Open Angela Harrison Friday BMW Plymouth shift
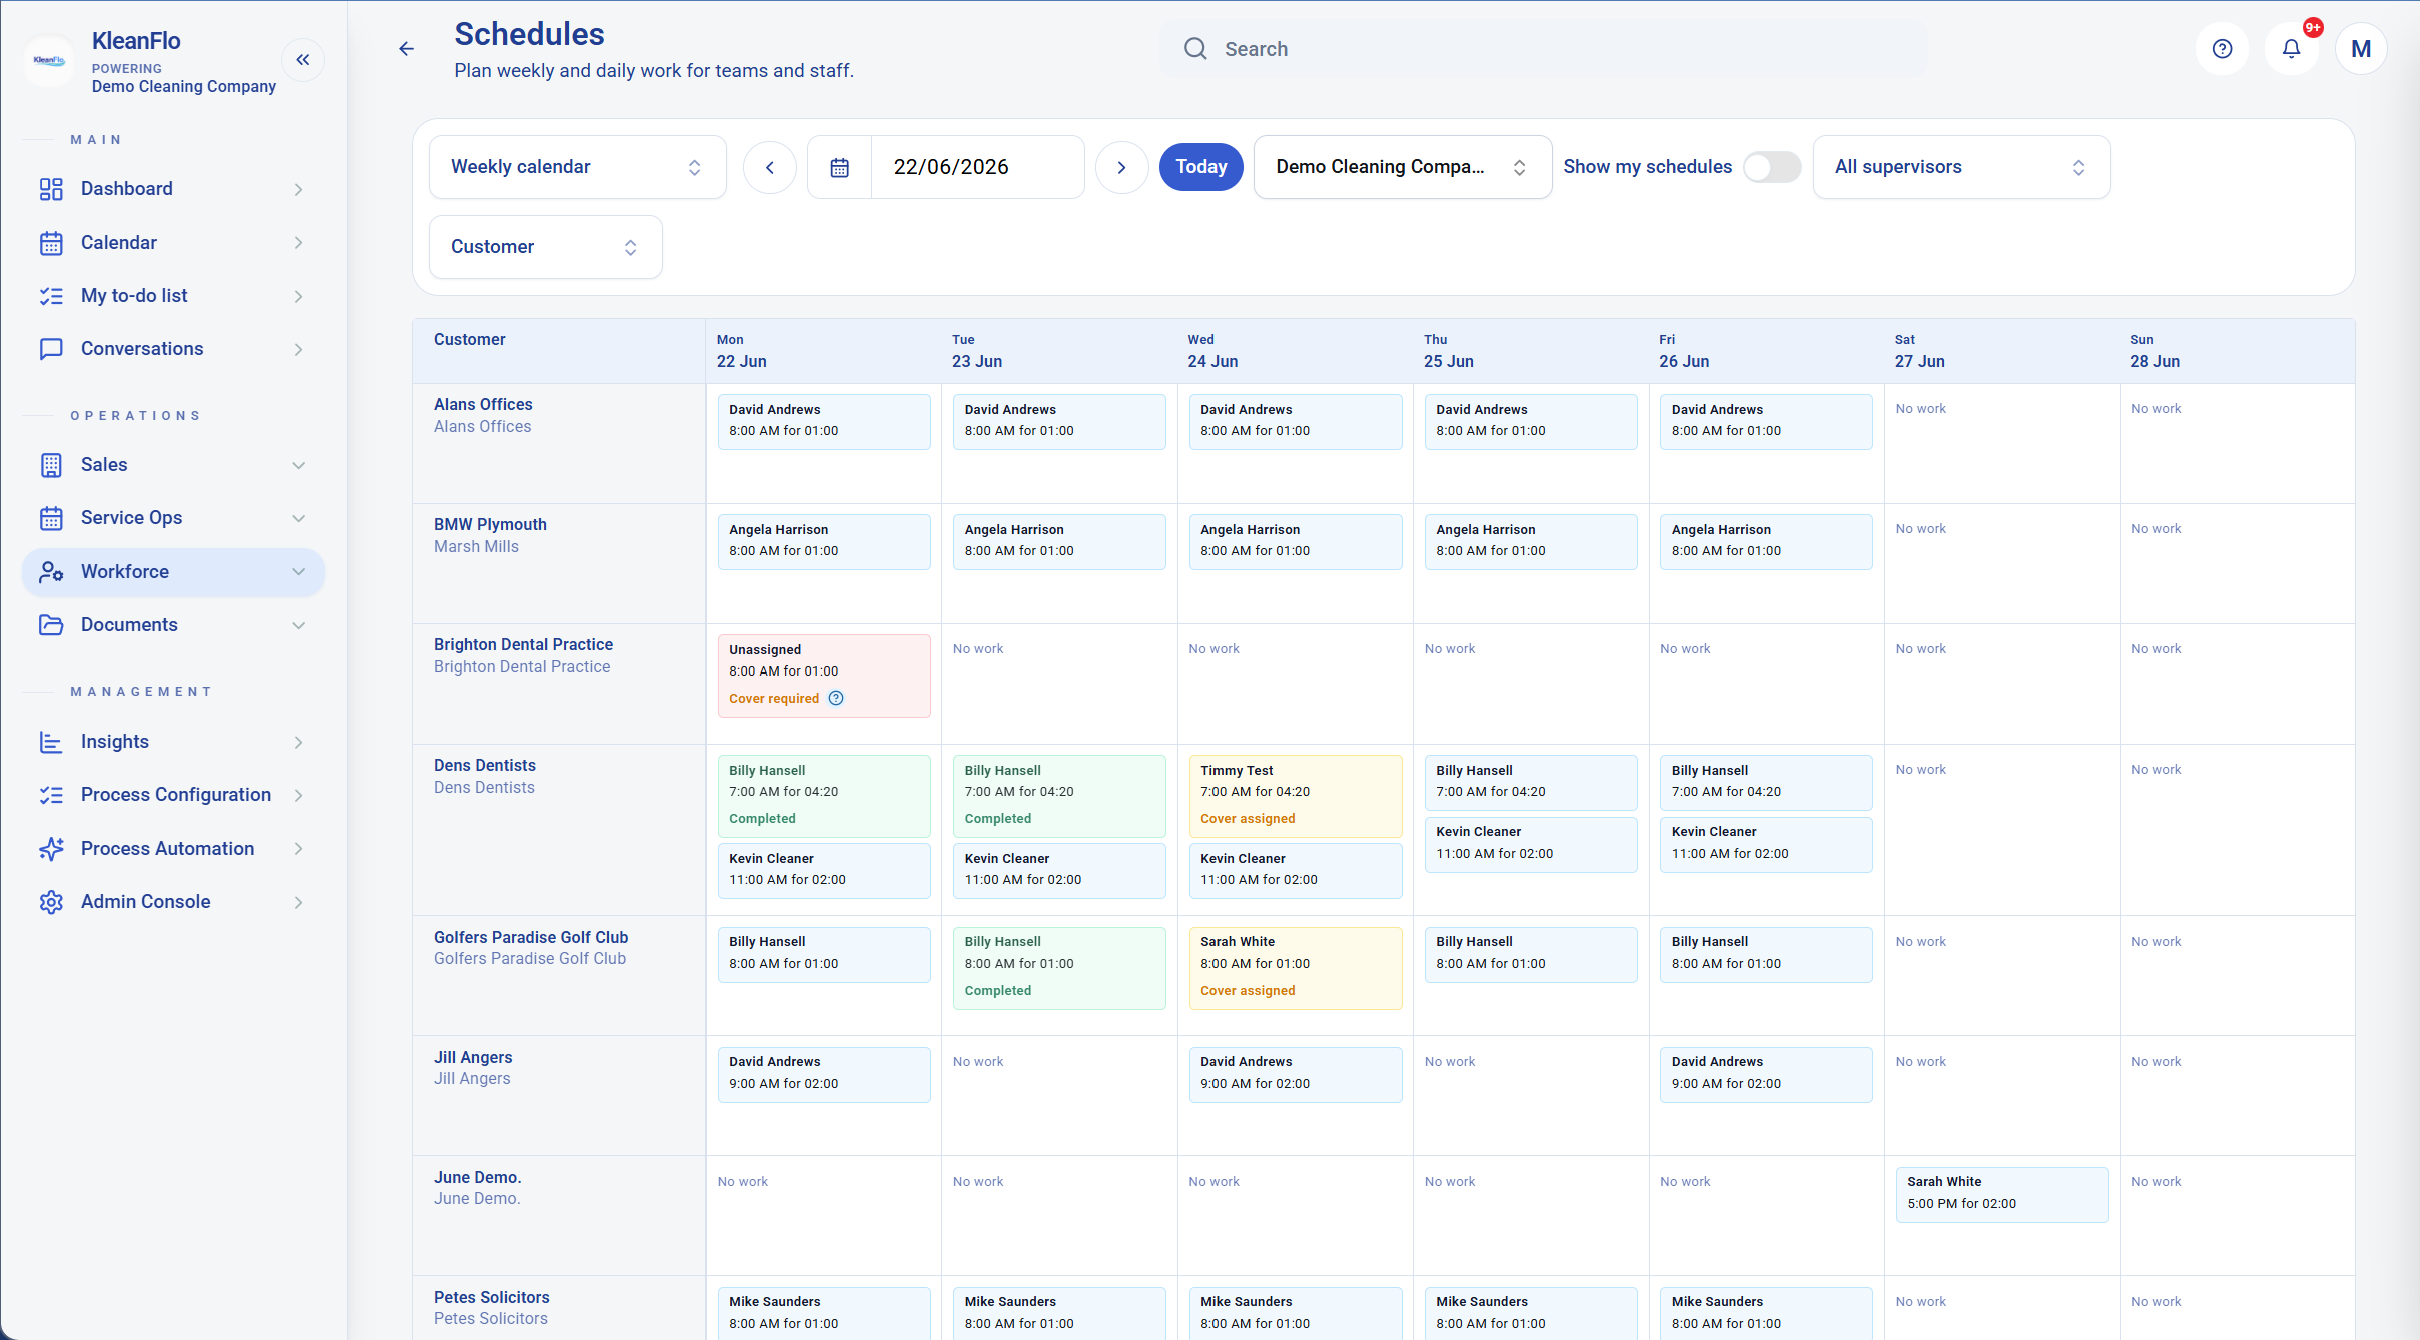The width and height of the screenshot is (2420, 1340). point(1766,542)
